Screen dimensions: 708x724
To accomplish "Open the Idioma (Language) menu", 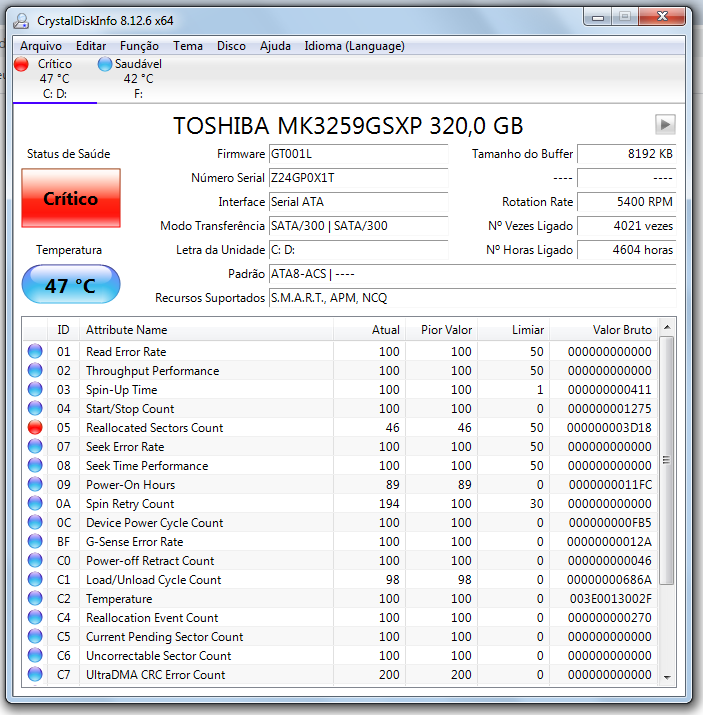I will (x=356, y=46).
